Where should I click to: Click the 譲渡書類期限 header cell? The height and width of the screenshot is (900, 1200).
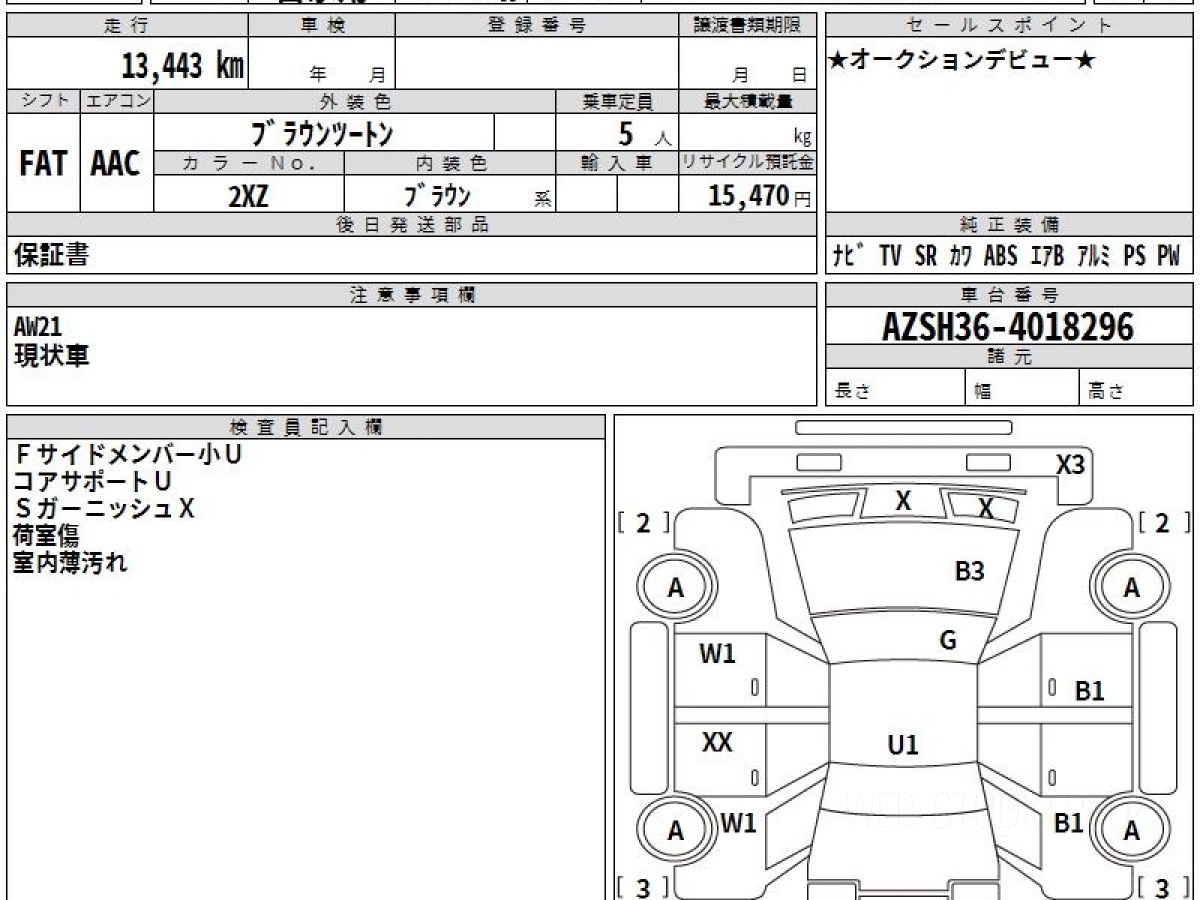(748, 26)
